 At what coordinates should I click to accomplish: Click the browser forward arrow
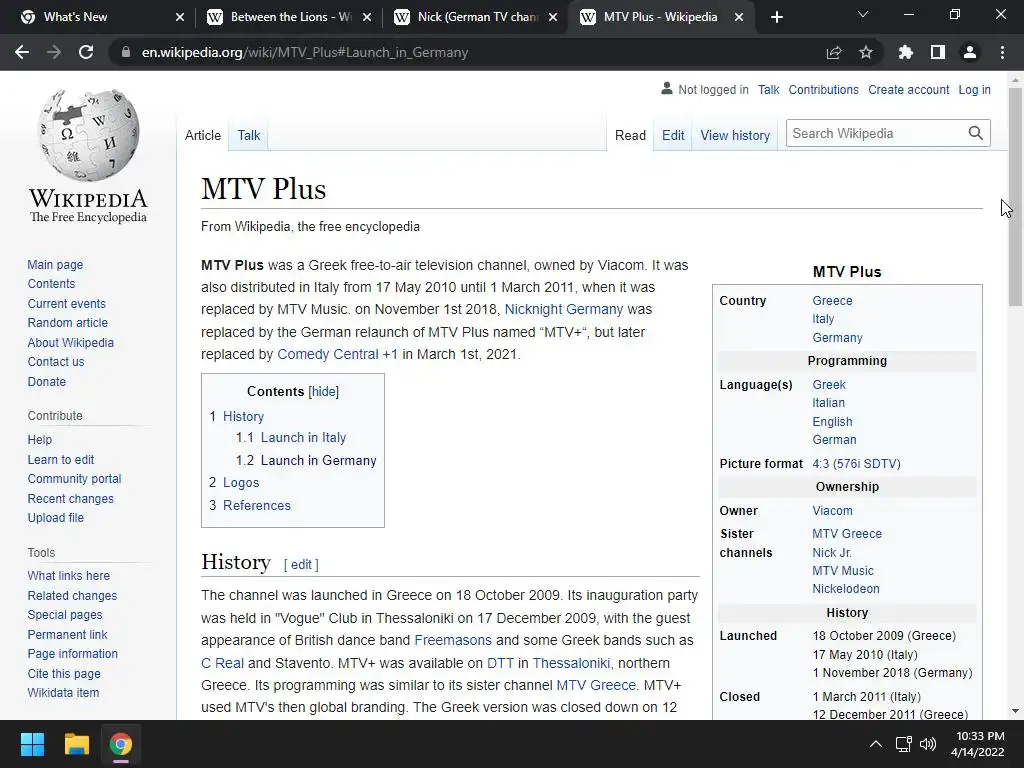[54, 52]
